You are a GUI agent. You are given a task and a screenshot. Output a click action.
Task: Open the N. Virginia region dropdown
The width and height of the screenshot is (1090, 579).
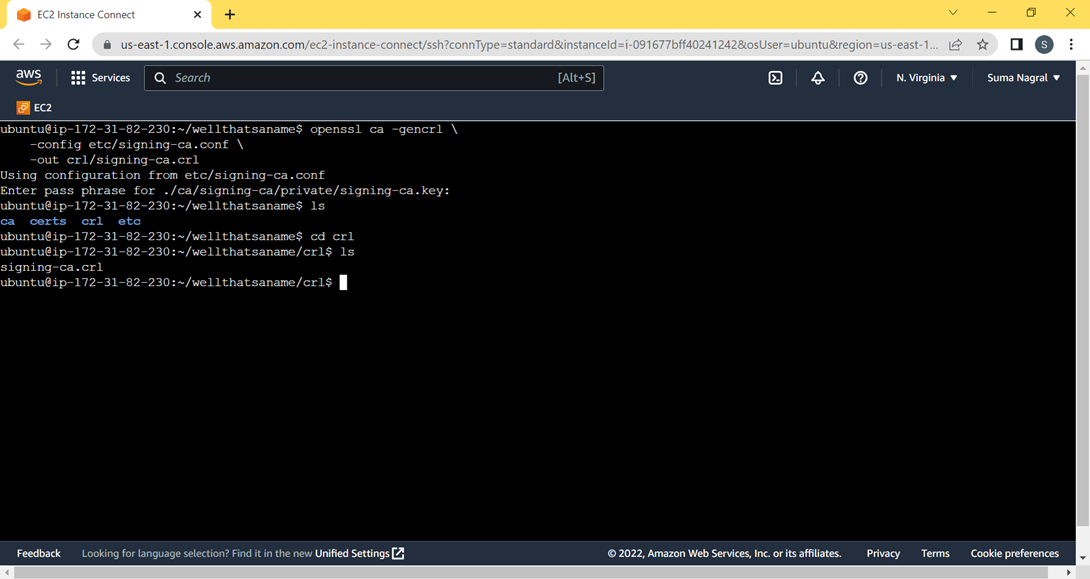click(x=925, y=77)
